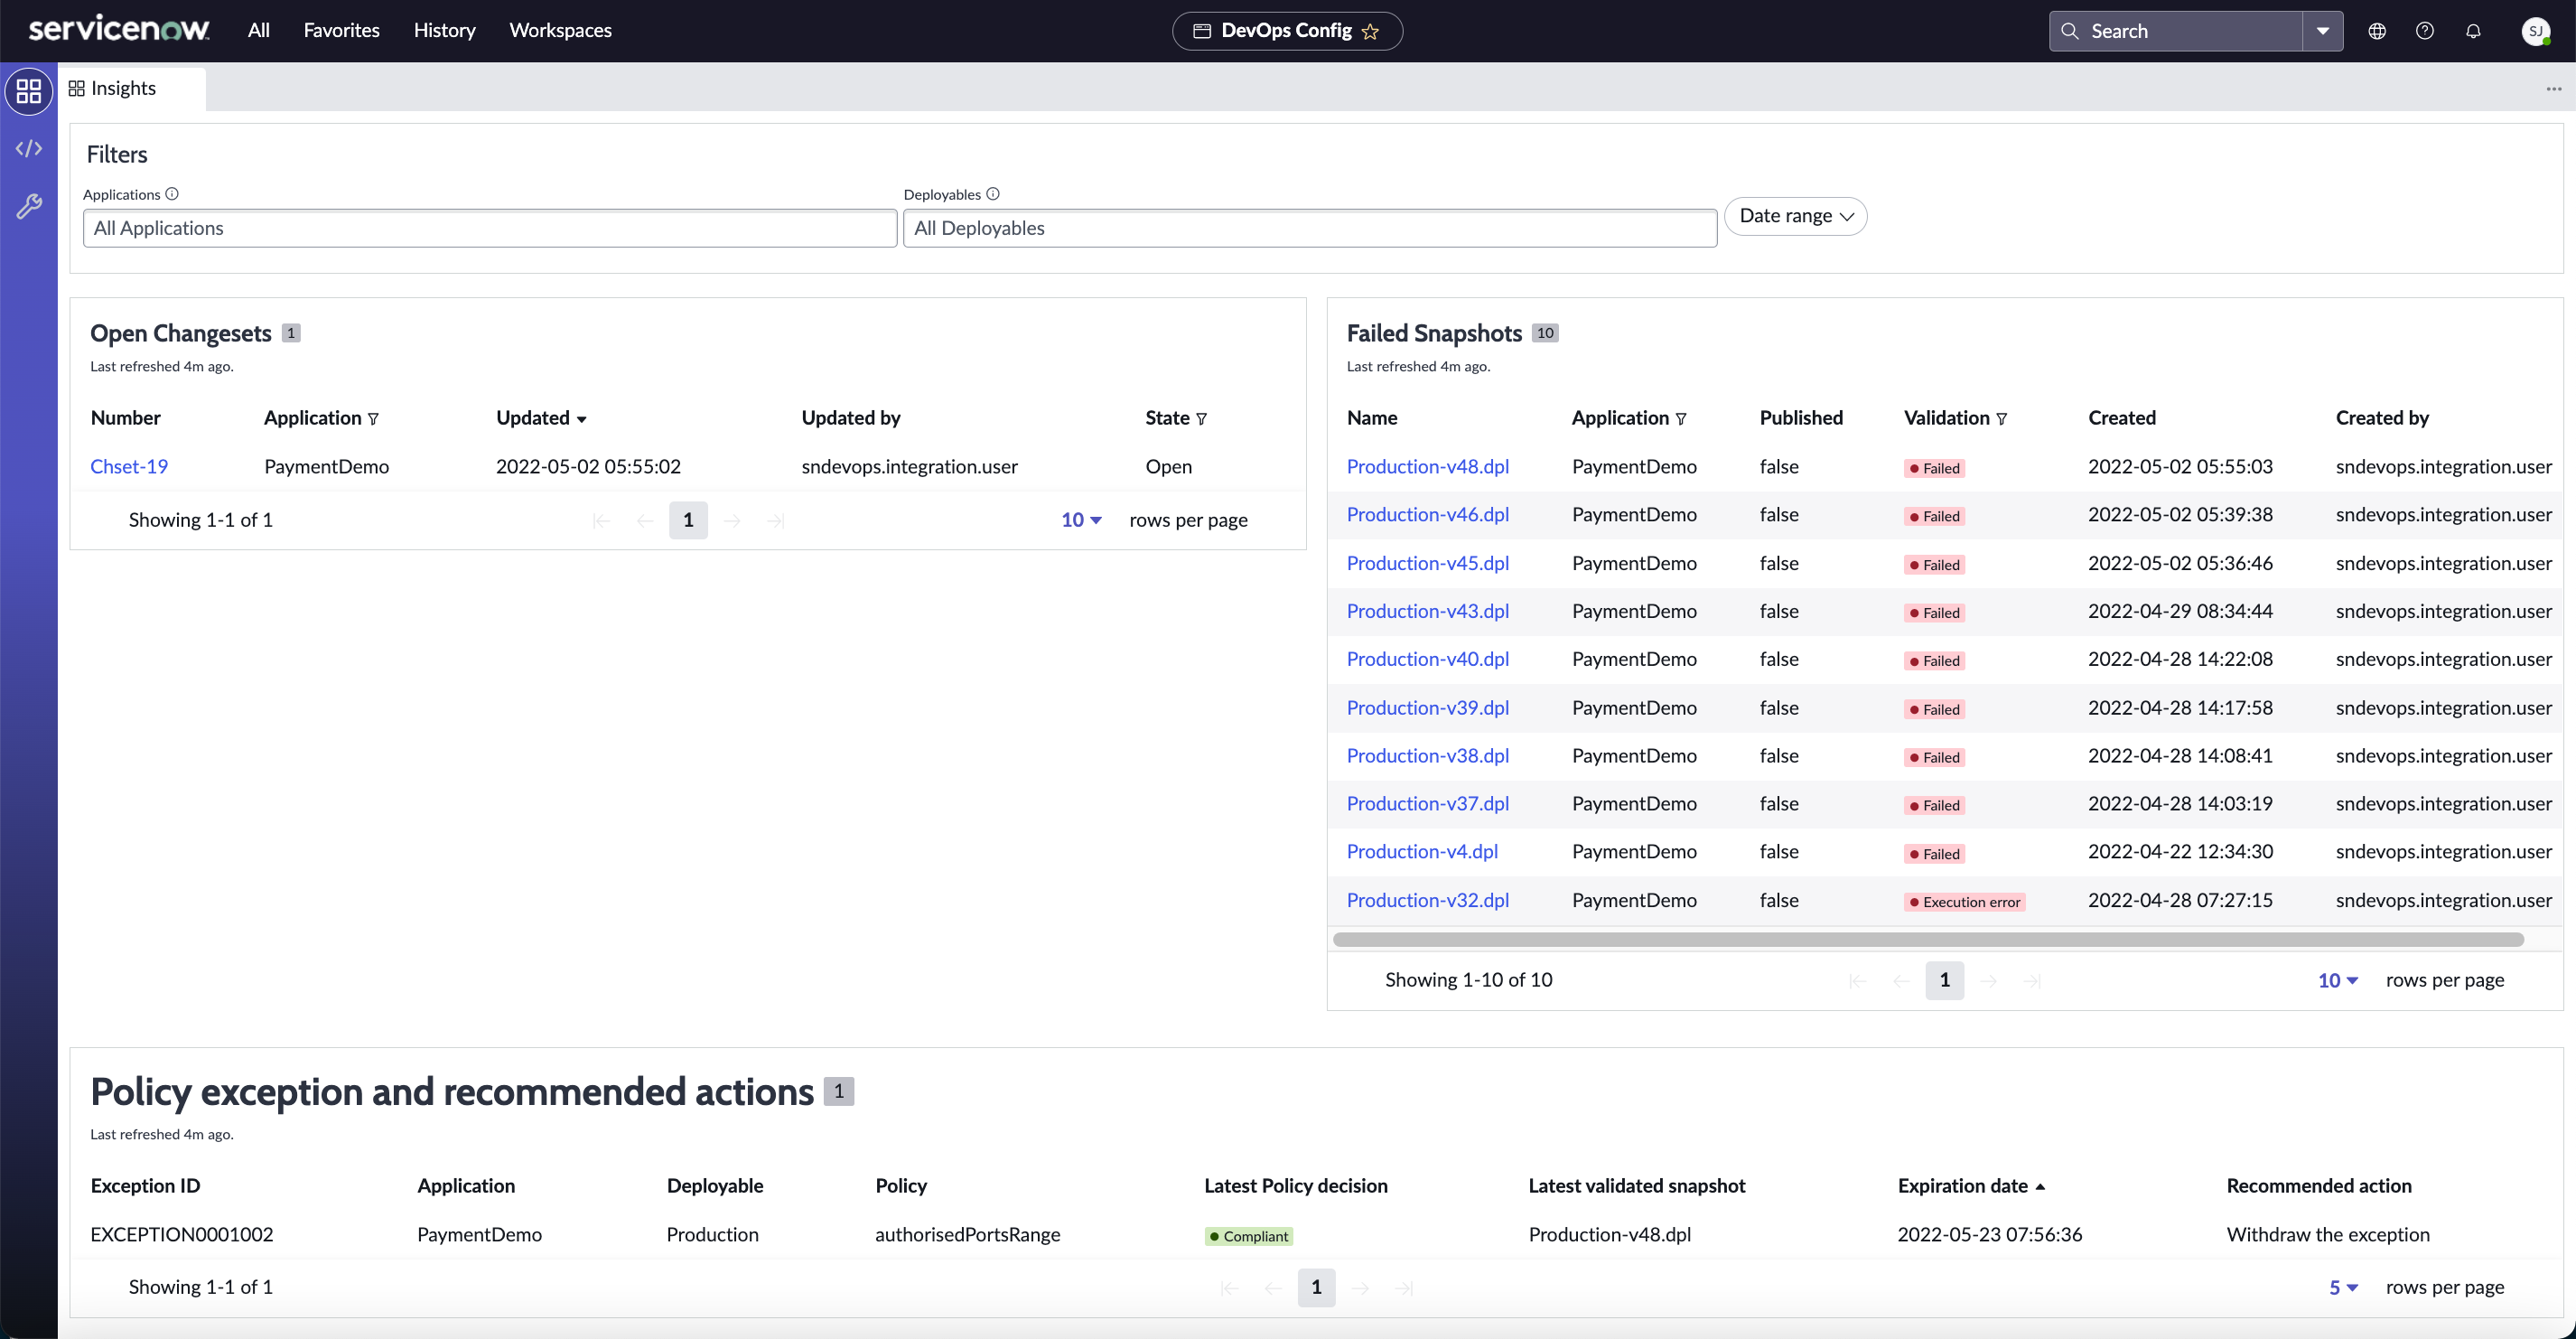Click the Created by column header
Viewport: 2576px width, 1339px height.
coord(2382,418)
